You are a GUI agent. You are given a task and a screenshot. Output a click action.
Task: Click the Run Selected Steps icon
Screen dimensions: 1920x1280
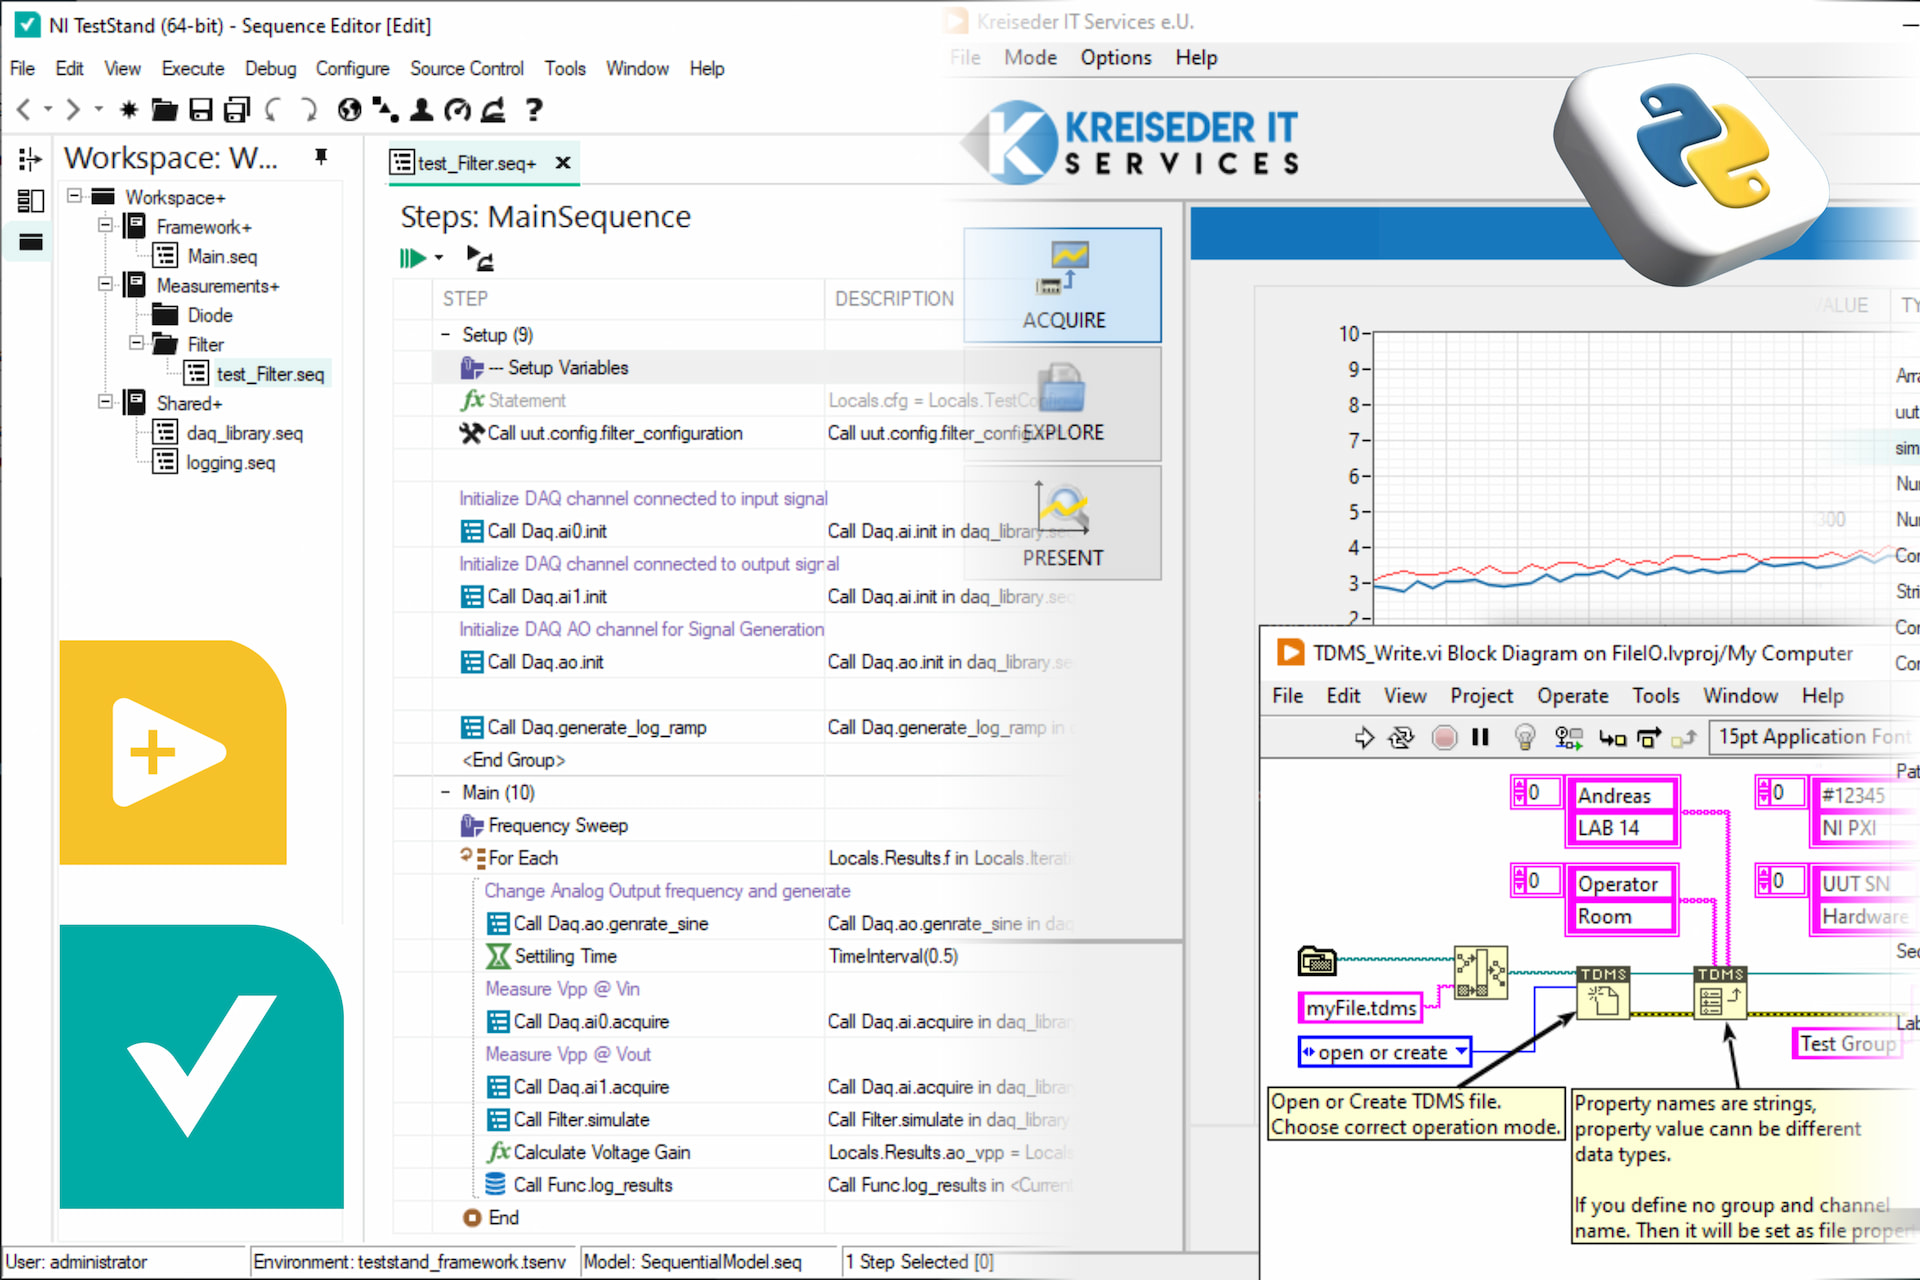coord(480,258)
